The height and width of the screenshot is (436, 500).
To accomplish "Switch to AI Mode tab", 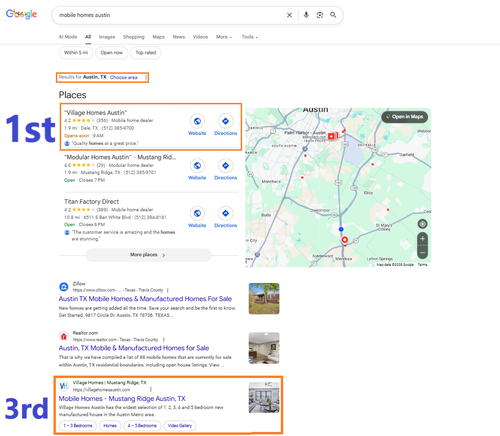I will point(68,37).
